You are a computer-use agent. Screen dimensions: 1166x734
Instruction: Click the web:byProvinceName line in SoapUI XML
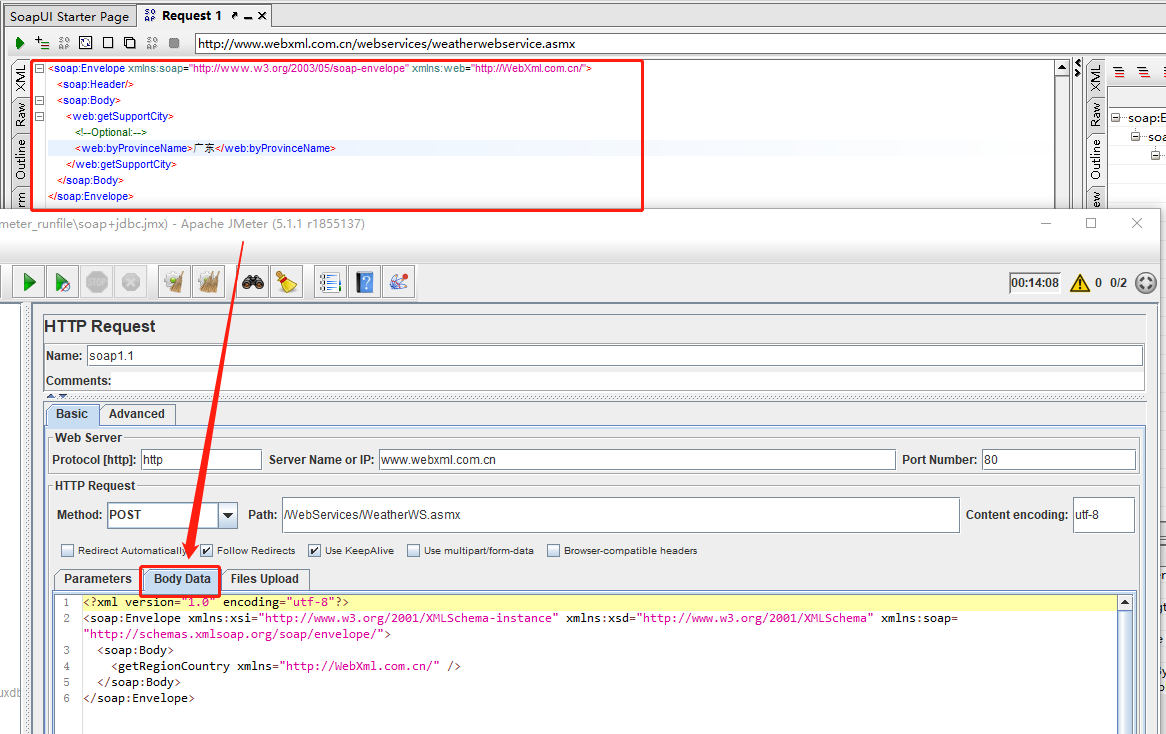click(x=550, y=148)
